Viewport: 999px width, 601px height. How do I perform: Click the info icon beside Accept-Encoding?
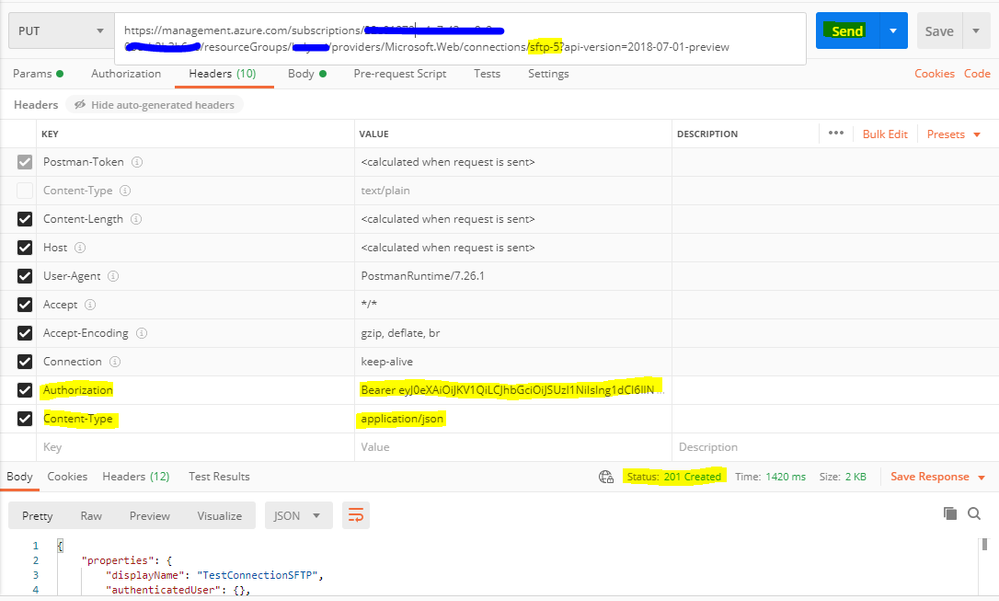click(x=141, y=333)
